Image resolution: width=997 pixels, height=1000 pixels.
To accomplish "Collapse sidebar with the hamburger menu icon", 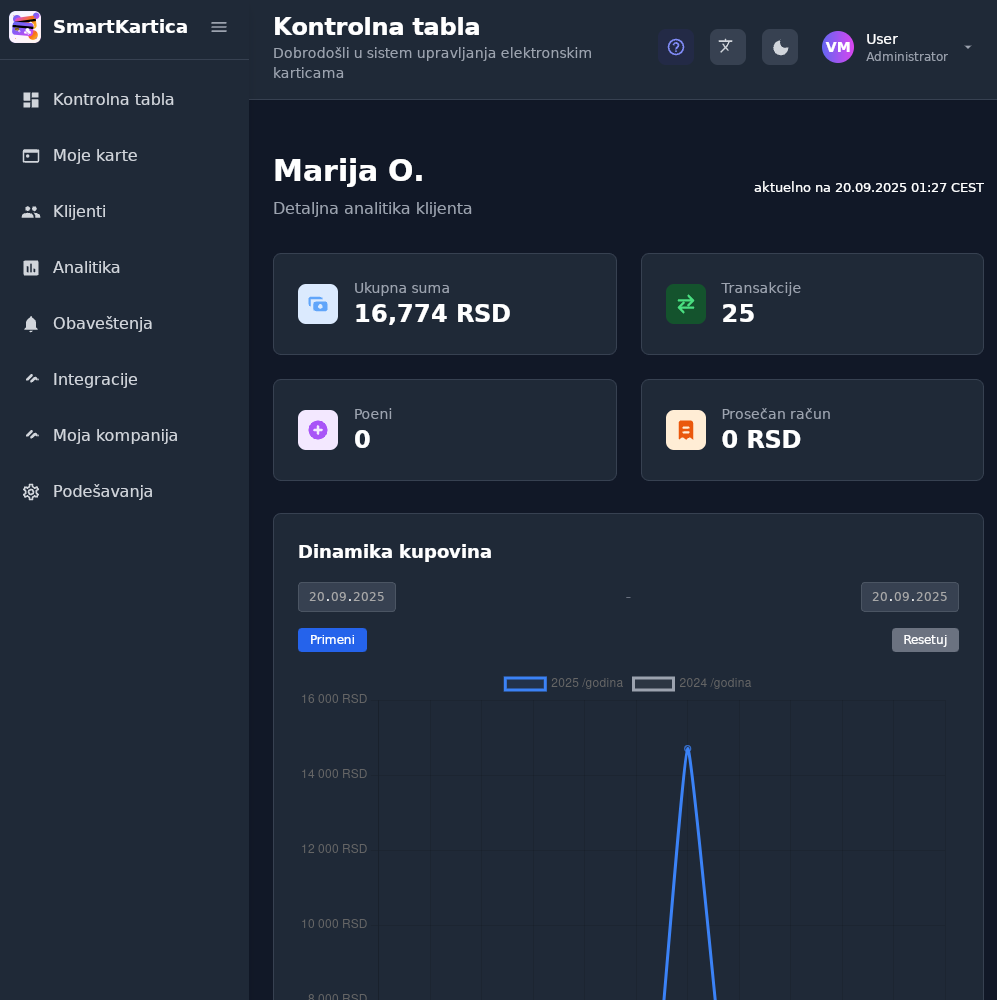I will click(219, 27).
